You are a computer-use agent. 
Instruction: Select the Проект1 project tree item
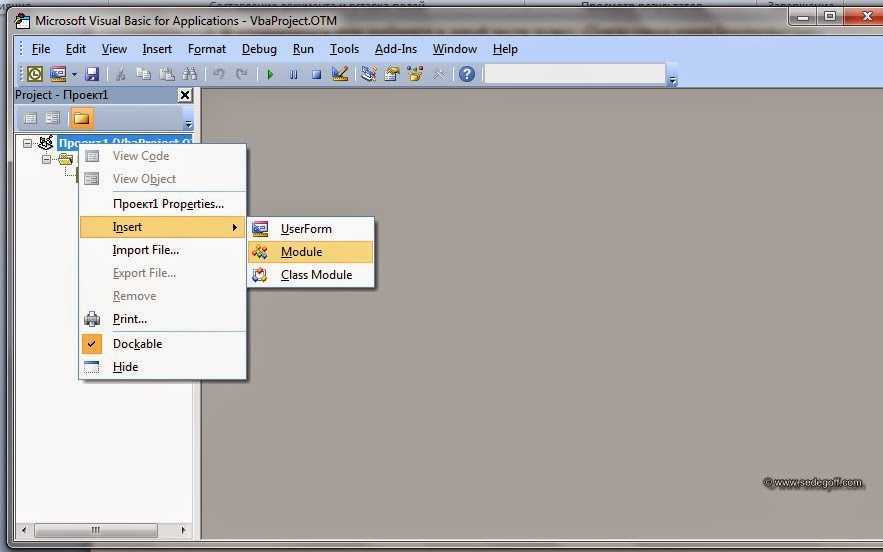coord(124,143)
